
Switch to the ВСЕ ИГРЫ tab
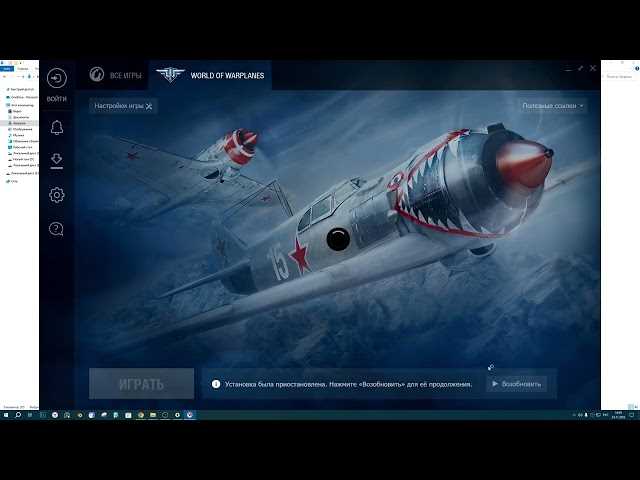116,75
